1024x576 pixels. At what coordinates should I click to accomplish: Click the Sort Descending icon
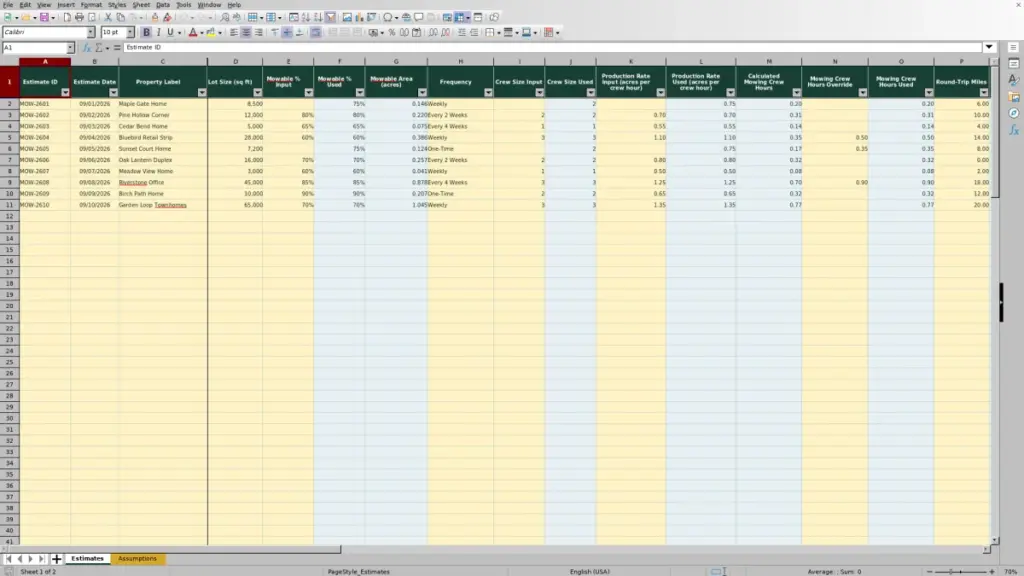[x=318, y=17]
